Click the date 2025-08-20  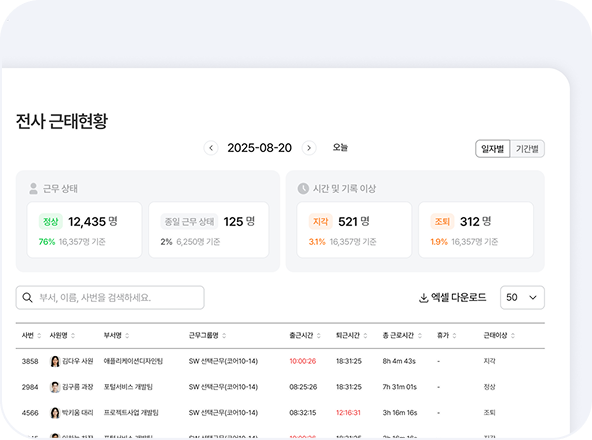[x=259, y=148]
